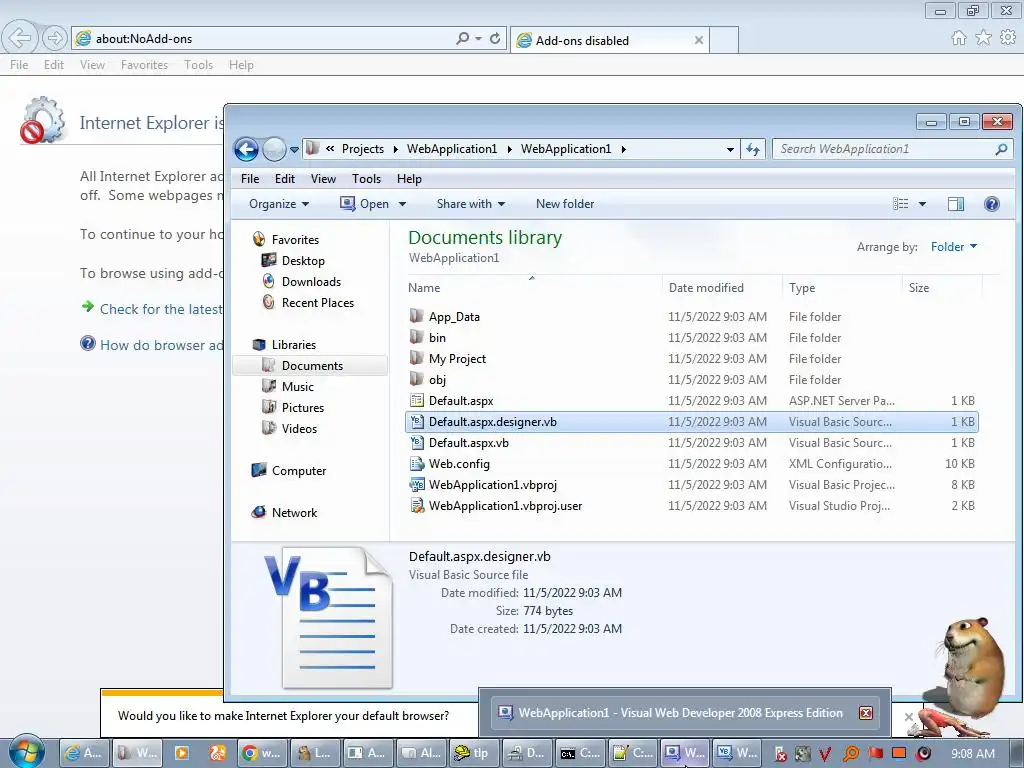The height and width of the screenshot is (768, 1024).
Task: Sort by the Name column header
Action: (x=532, y=287)
